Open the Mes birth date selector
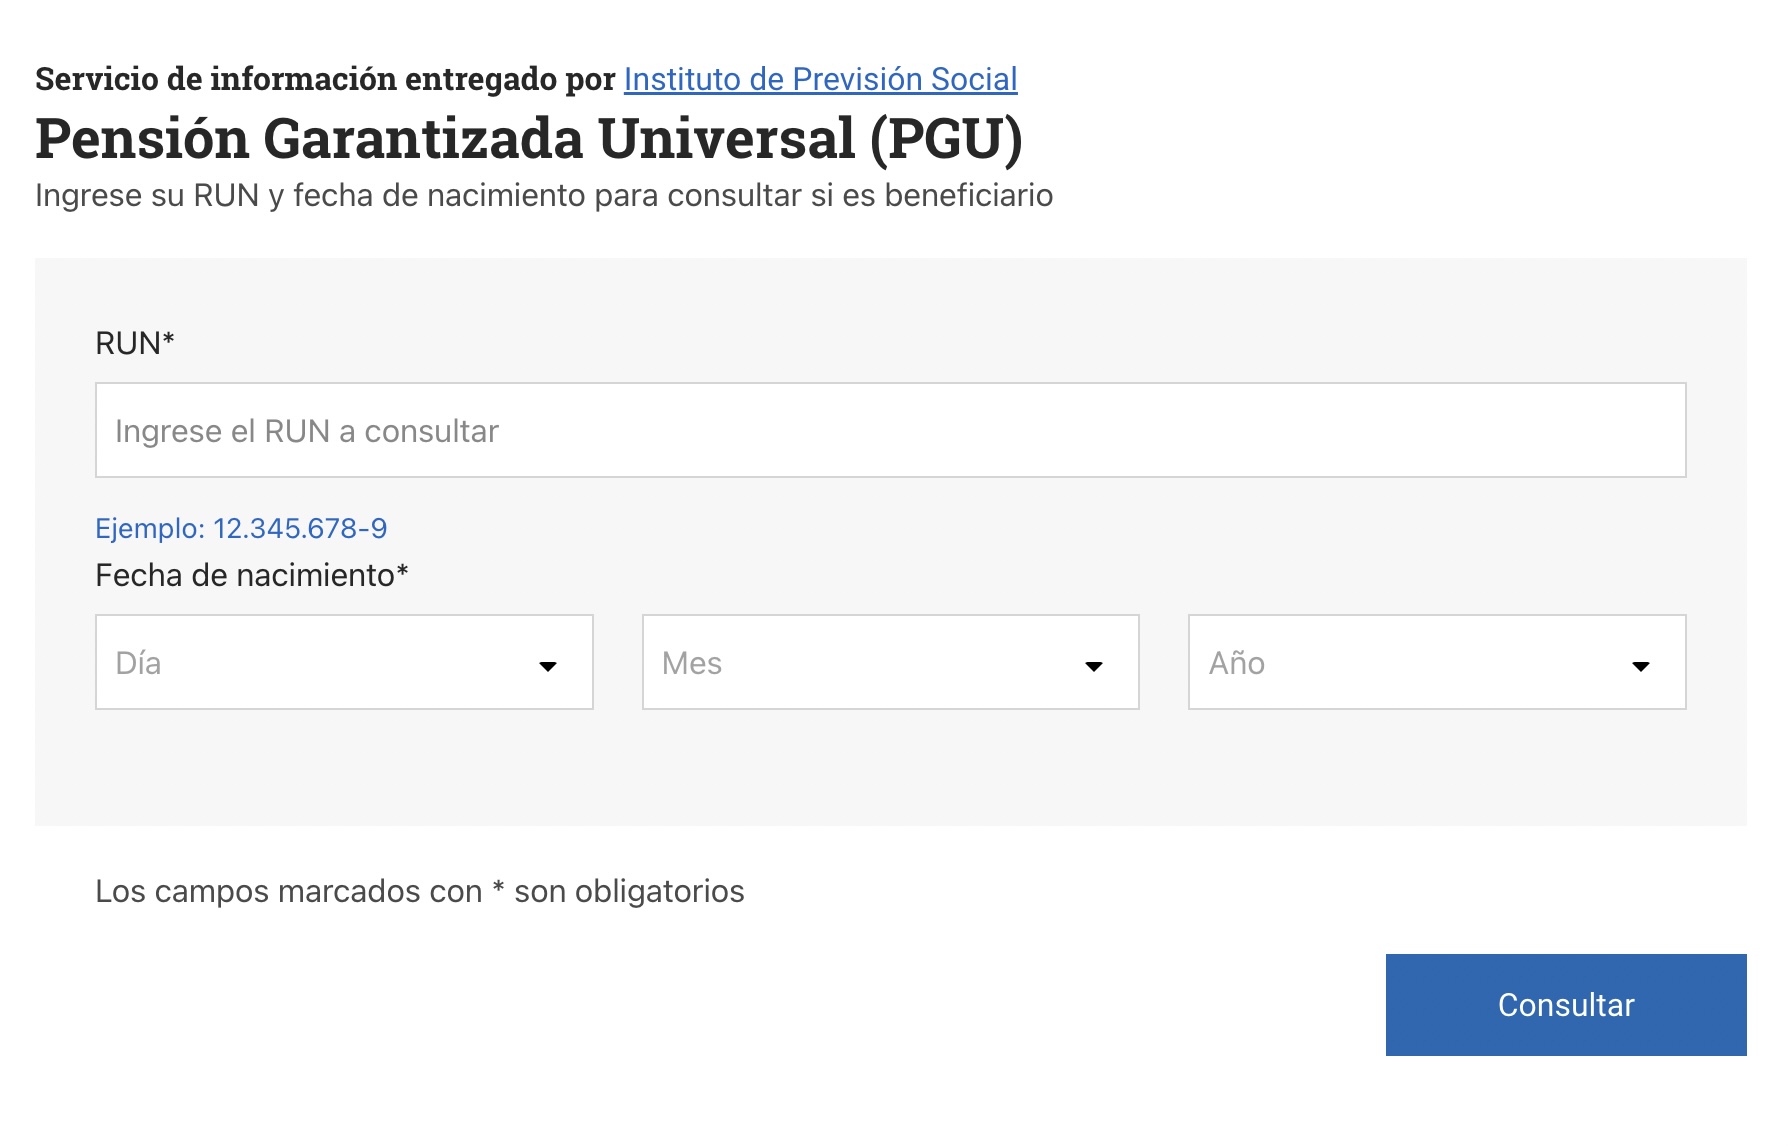 tap(890, 662)
